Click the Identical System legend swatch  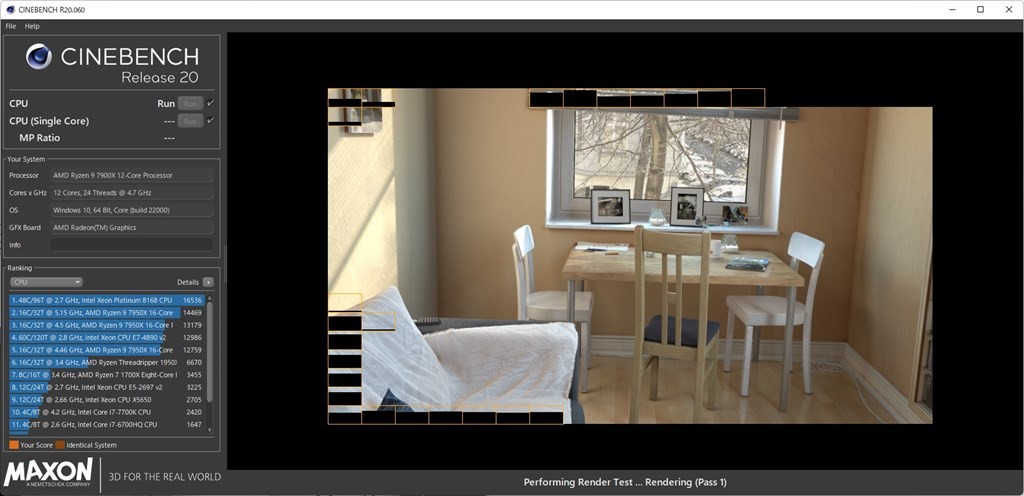click(x=60, y=444)
